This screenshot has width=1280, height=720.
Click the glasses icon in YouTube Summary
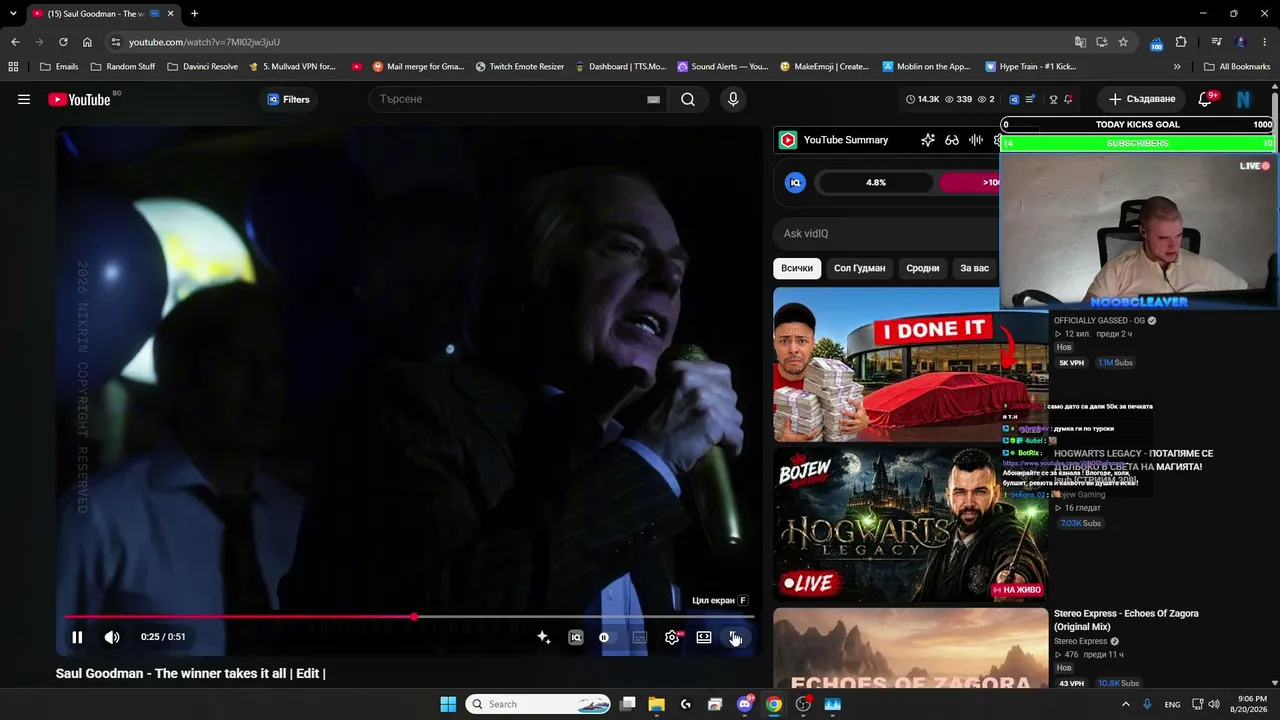[x=952, y=140]
